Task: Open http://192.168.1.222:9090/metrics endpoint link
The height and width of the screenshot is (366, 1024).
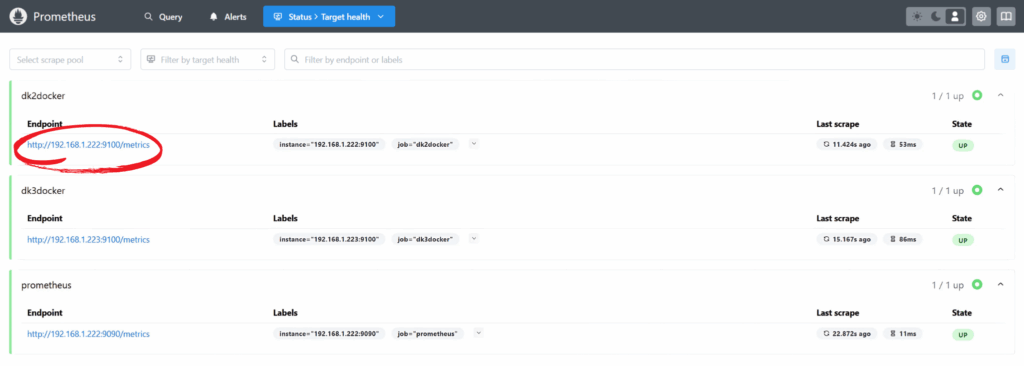Action: [x=88, y=334]
